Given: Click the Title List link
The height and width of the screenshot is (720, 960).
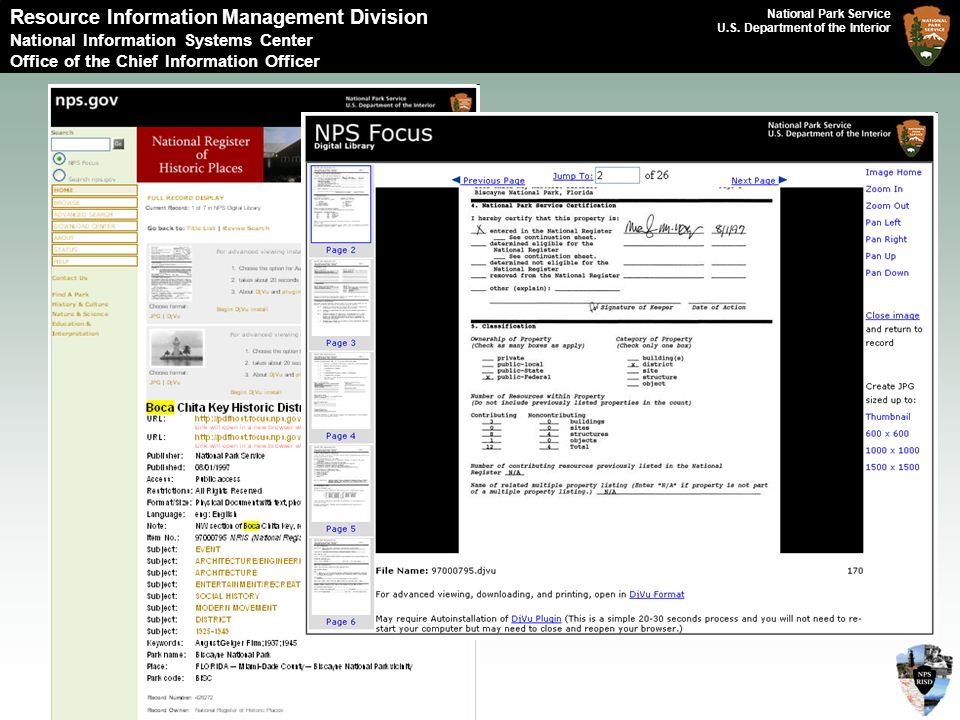Looking at the screenshot, I should (x=201, y=228).
